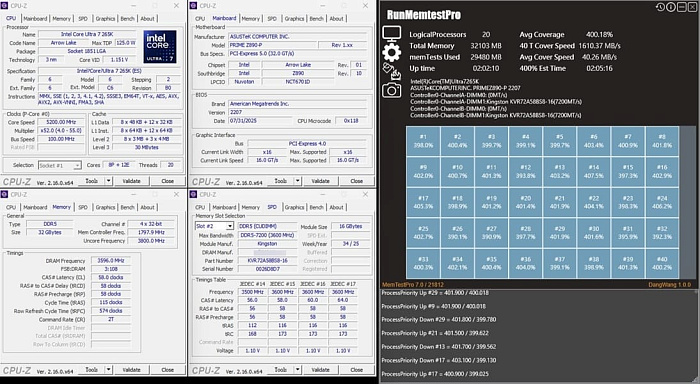Expand the Tools arrow in the CPU tab window
700x384 pixels.
coord(108,181)
